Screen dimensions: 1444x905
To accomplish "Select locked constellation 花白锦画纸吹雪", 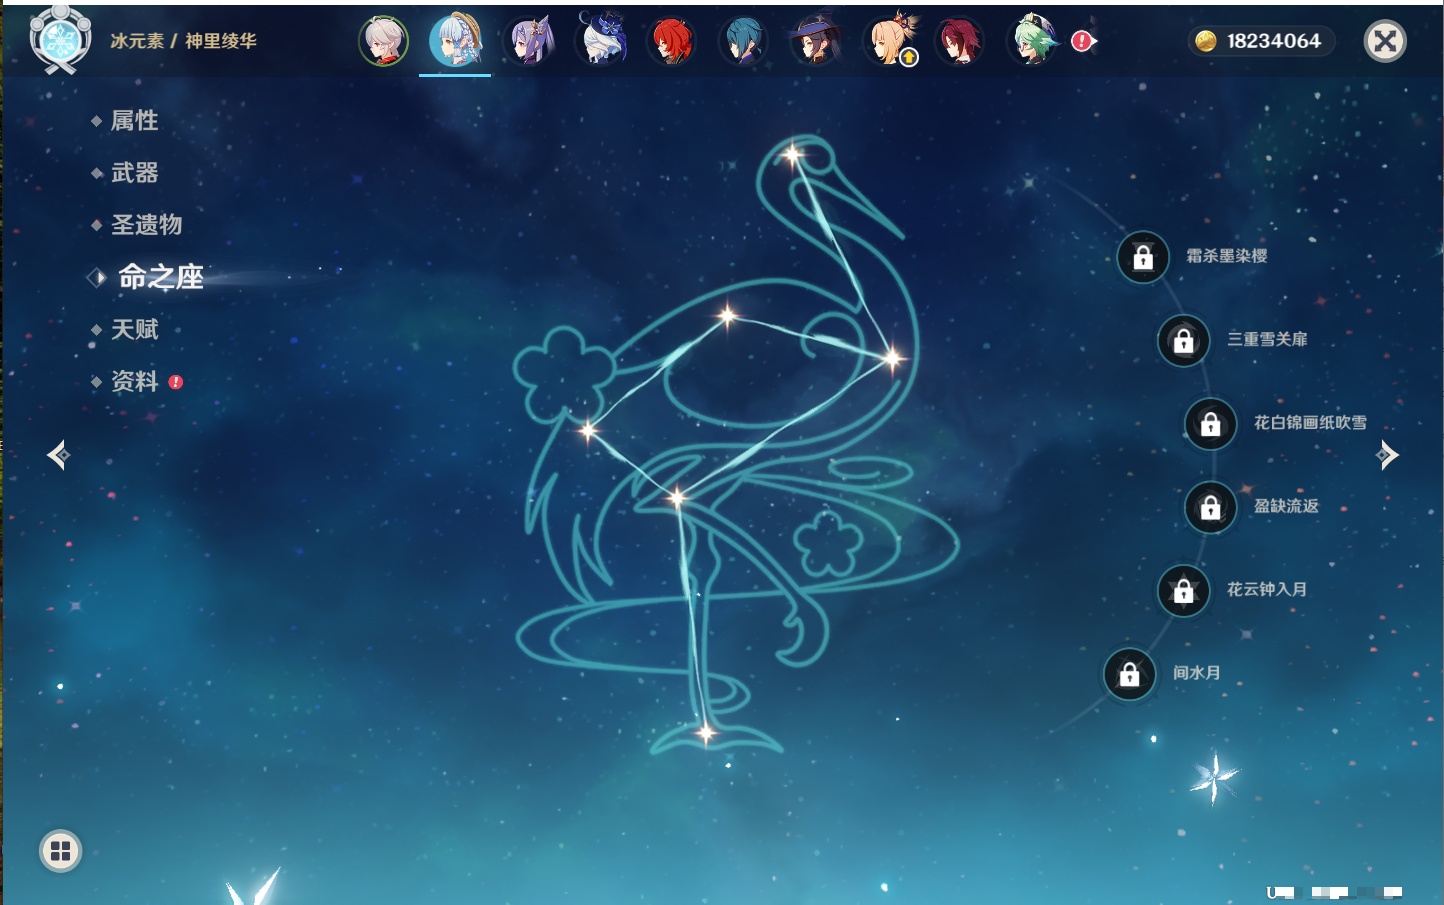I will [x=1210, y=424].
